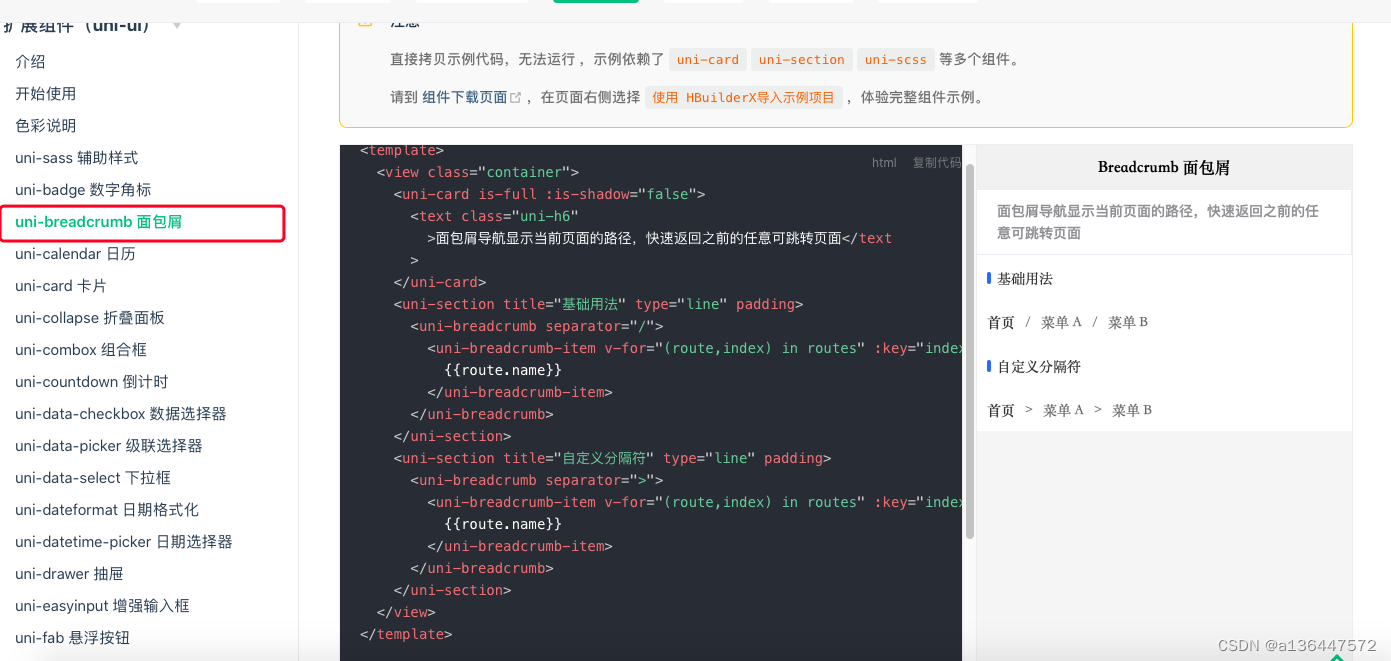Click the view class="container" code line
This screenshot has height=661, width=1391.
478,172
